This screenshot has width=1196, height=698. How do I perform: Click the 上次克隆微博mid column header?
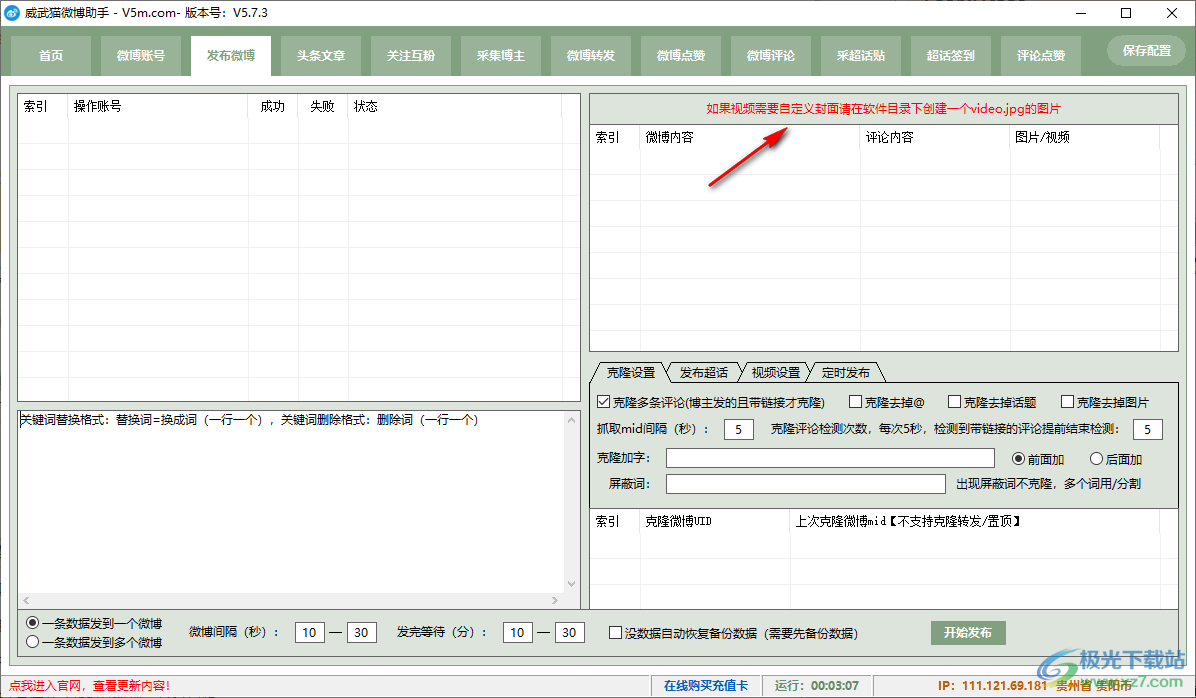coord(975,521)
